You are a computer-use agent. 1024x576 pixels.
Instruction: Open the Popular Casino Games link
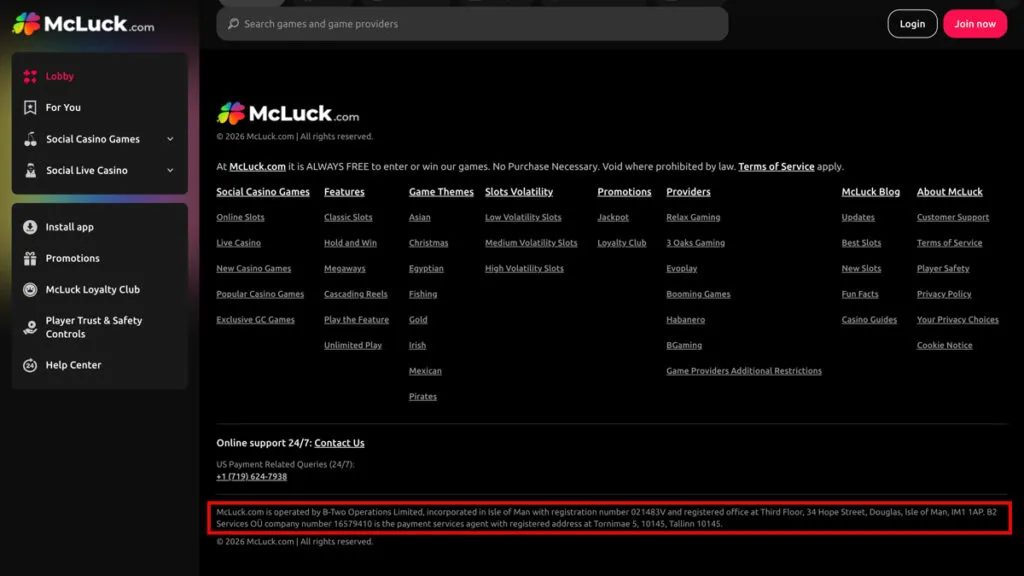(260, 294)
